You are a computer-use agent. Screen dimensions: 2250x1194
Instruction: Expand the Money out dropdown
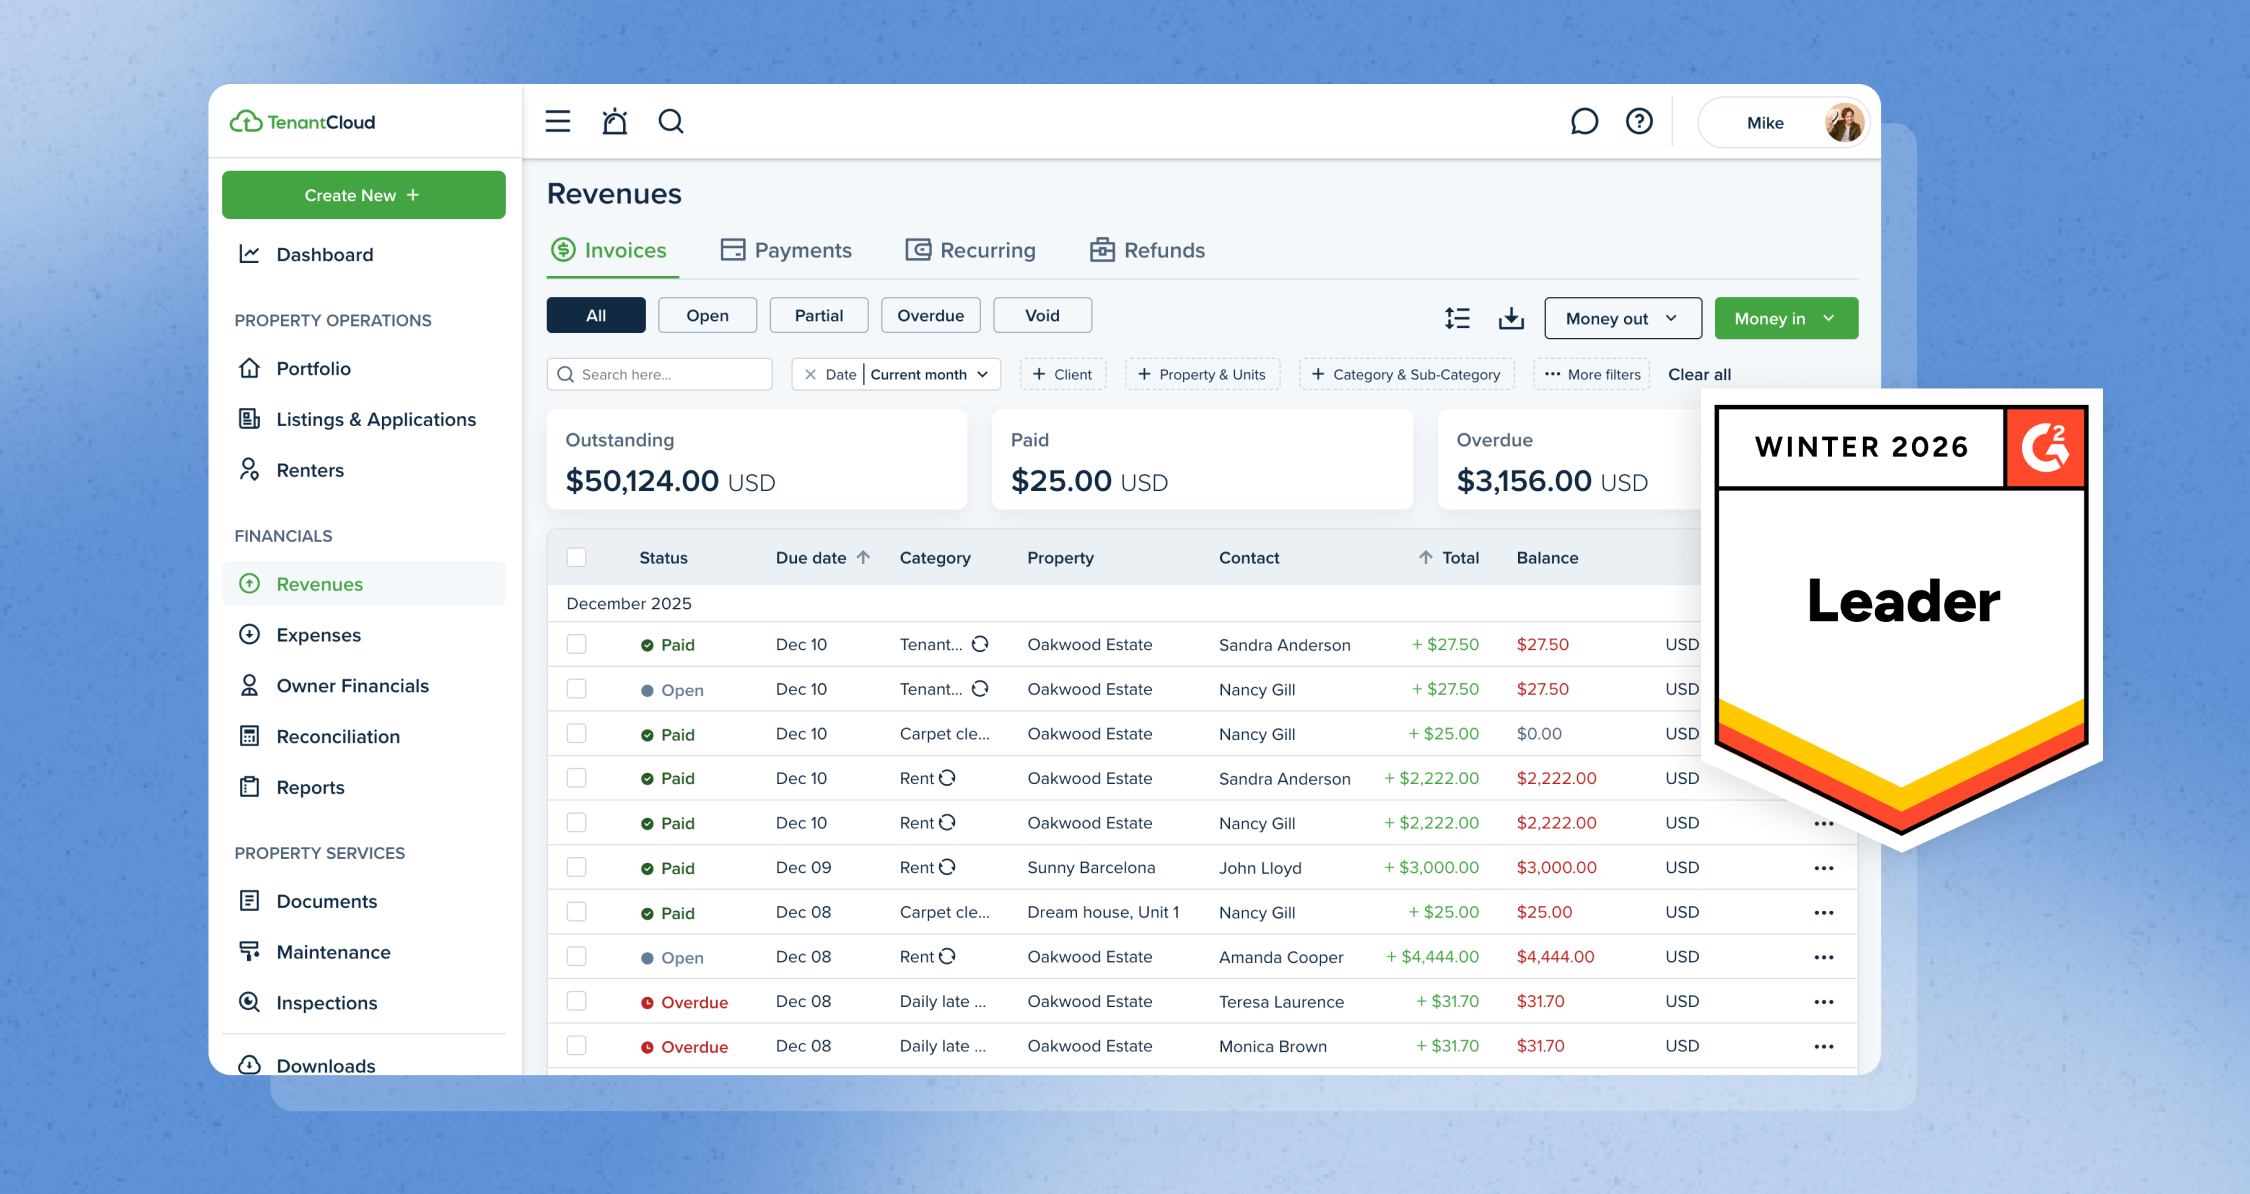tap(1622, 318)
